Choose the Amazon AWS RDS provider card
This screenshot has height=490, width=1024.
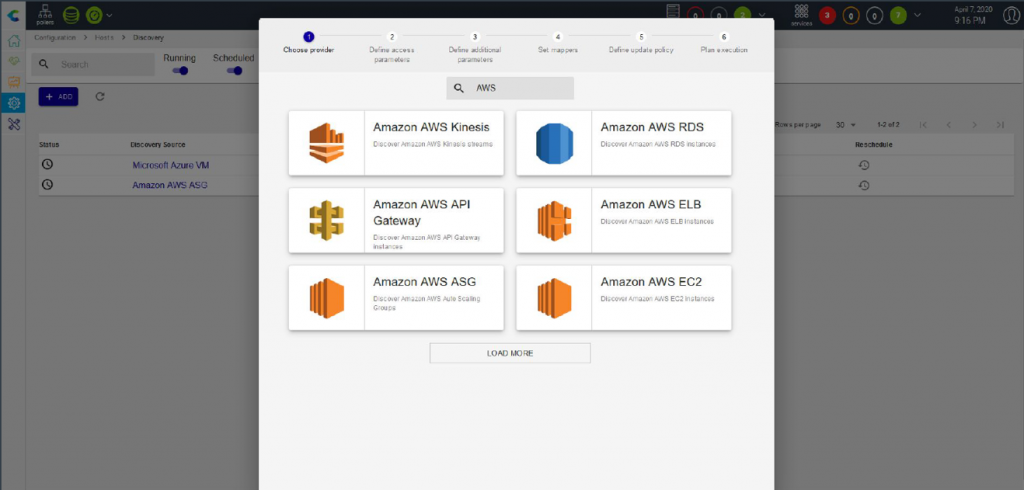(x=624, y=143)
